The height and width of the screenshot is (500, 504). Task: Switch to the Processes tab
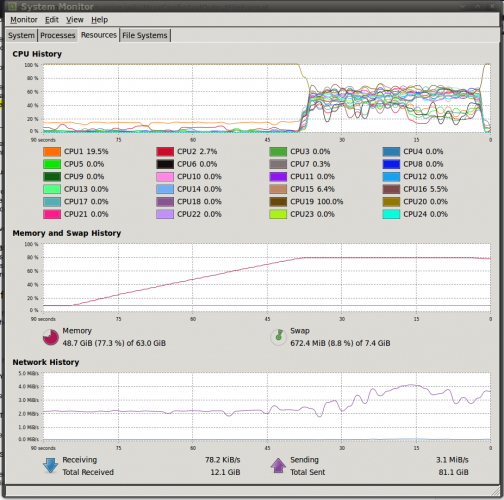(58, 35)
